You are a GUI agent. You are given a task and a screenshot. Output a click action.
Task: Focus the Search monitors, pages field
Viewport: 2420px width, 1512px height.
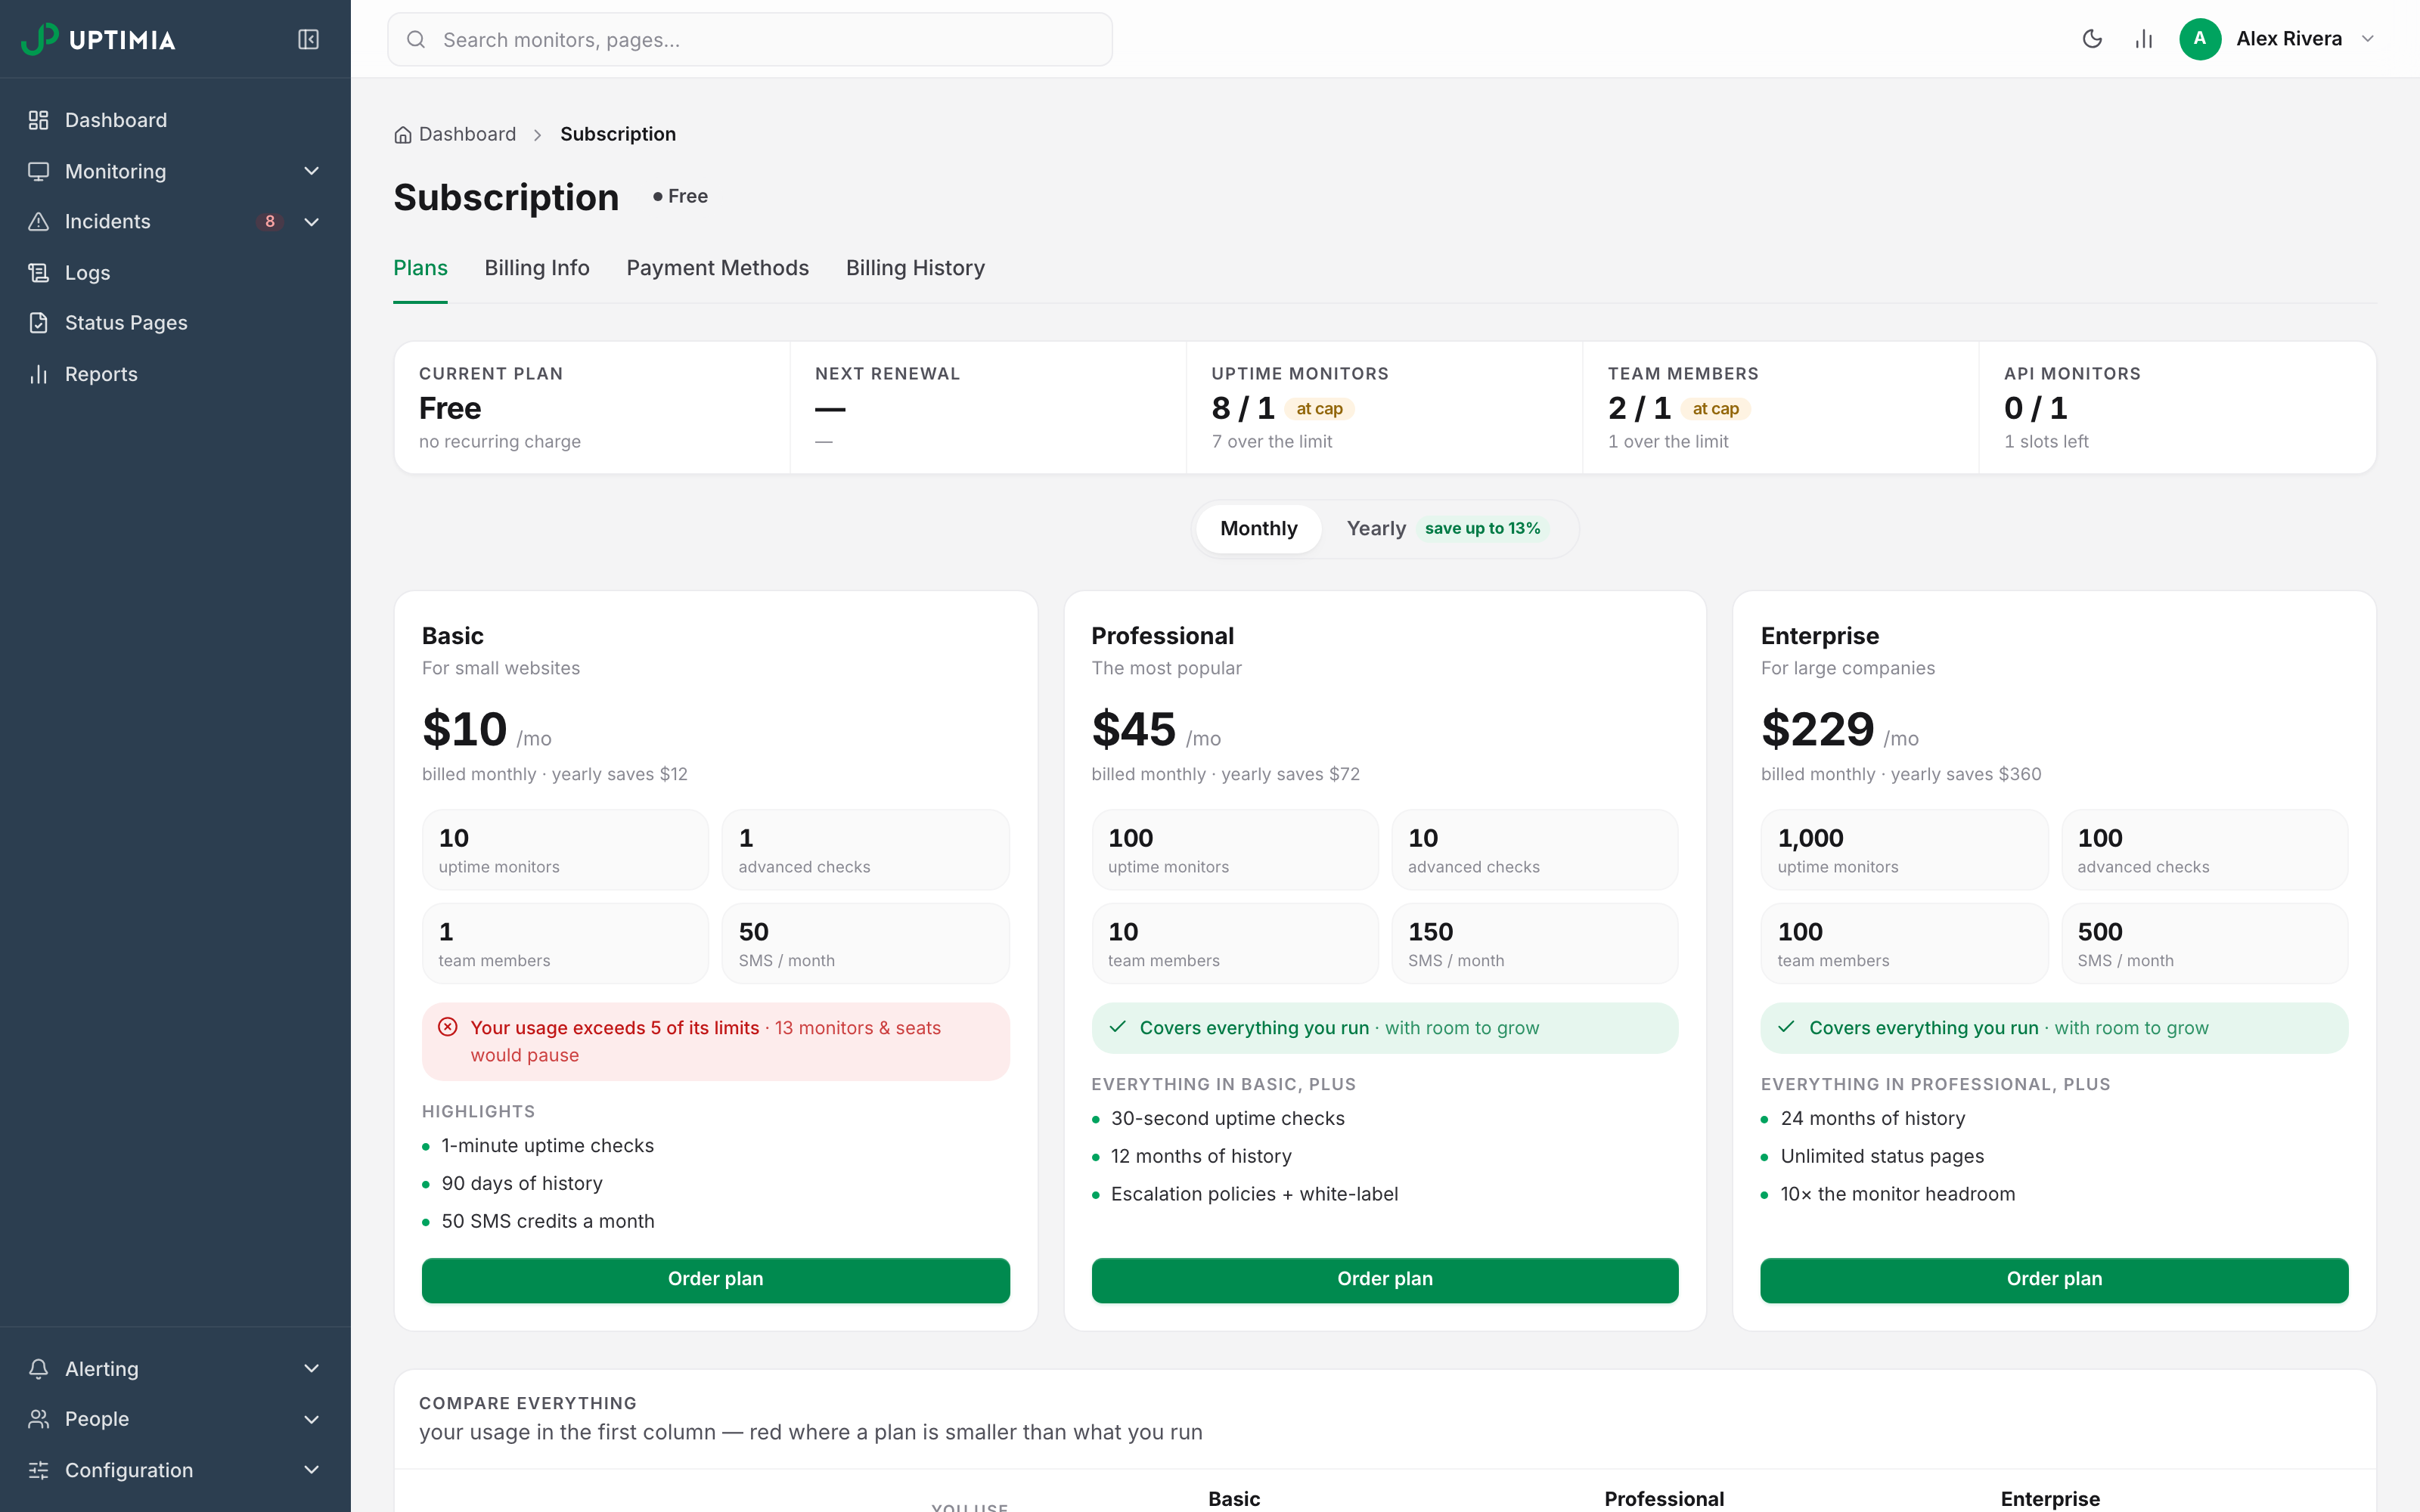[749, 40]
